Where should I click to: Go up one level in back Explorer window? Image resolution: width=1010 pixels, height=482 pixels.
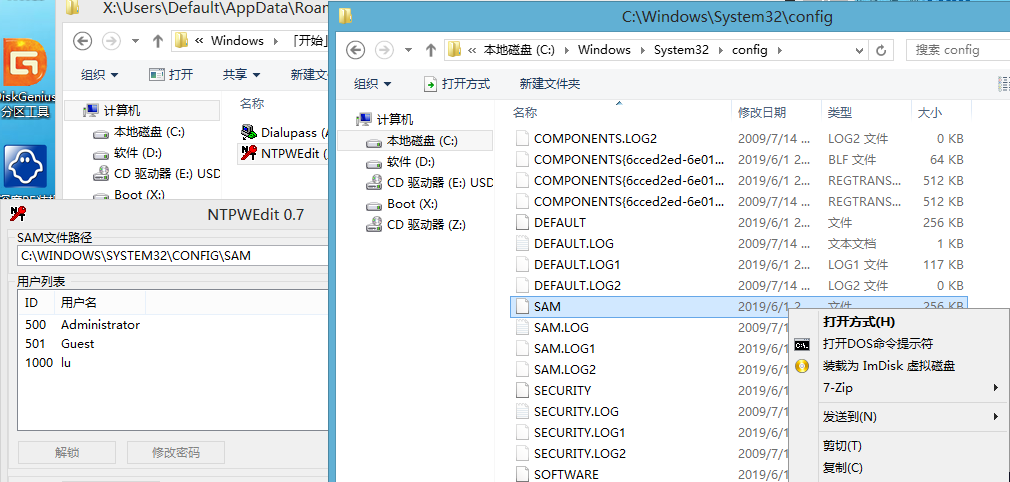click(x=157, y=41)
